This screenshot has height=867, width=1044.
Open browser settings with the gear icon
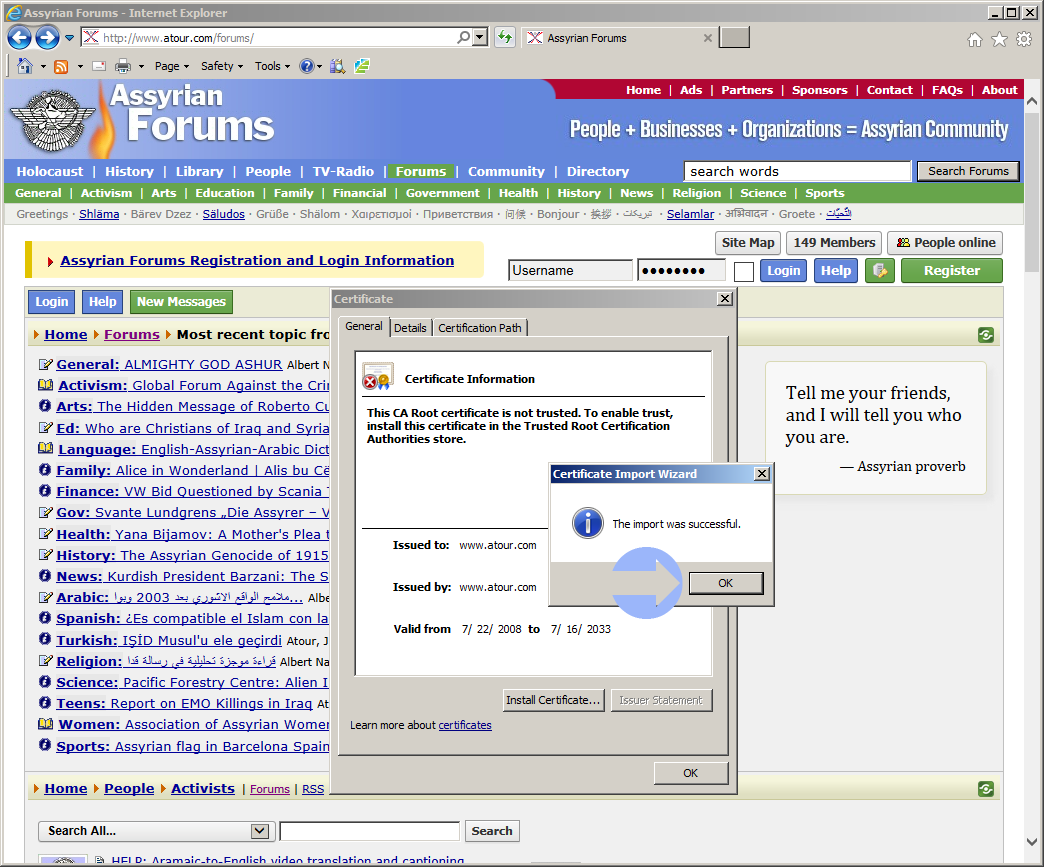click(1024, 40)
